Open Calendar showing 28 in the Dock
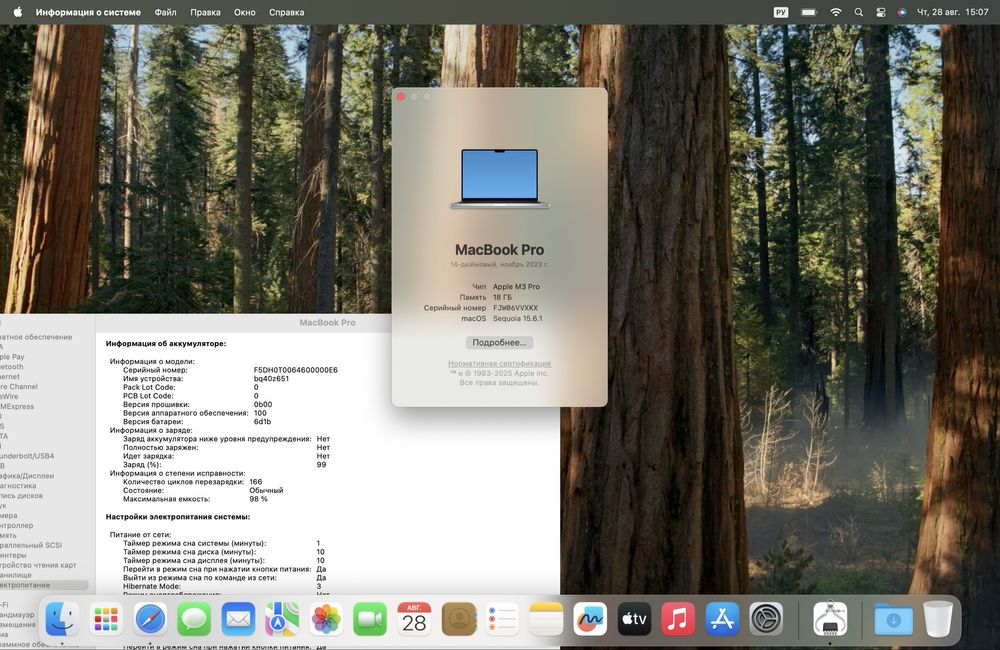Image resolution: width=1000 pixels, height=650 pixels. pos(414,619)
